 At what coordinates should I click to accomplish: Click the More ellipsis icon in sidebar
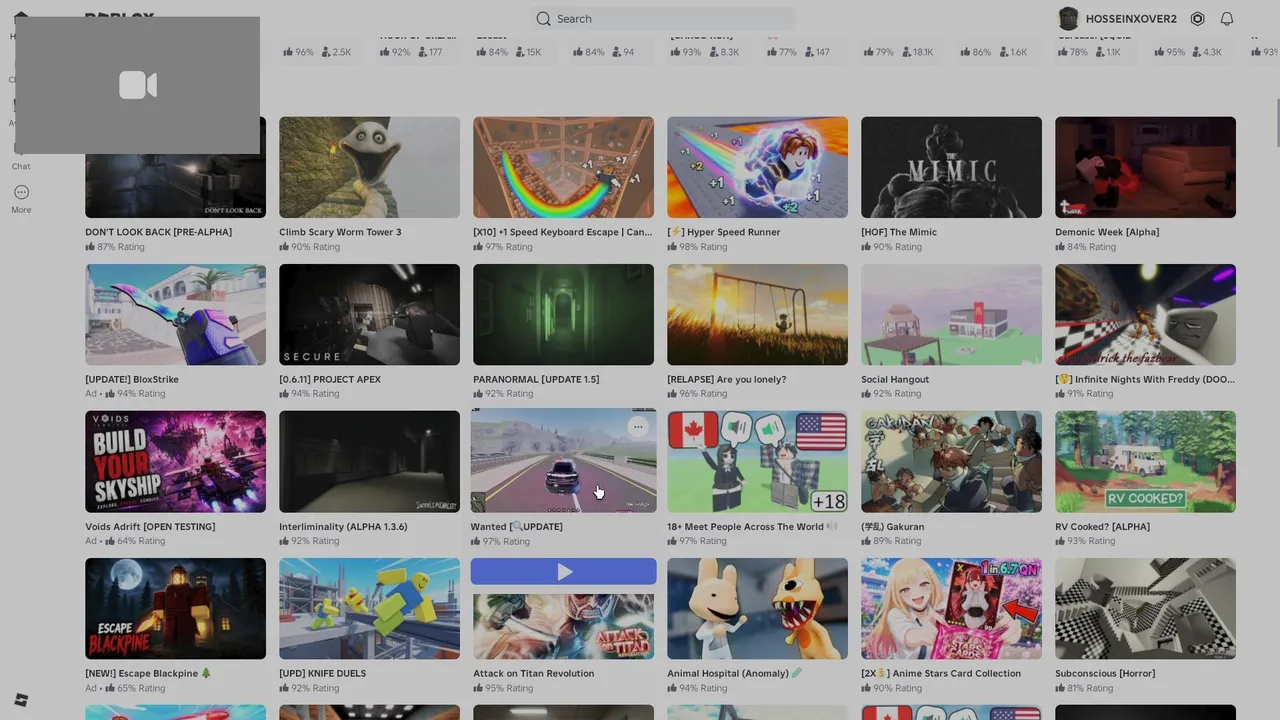(x=21, y=192)
